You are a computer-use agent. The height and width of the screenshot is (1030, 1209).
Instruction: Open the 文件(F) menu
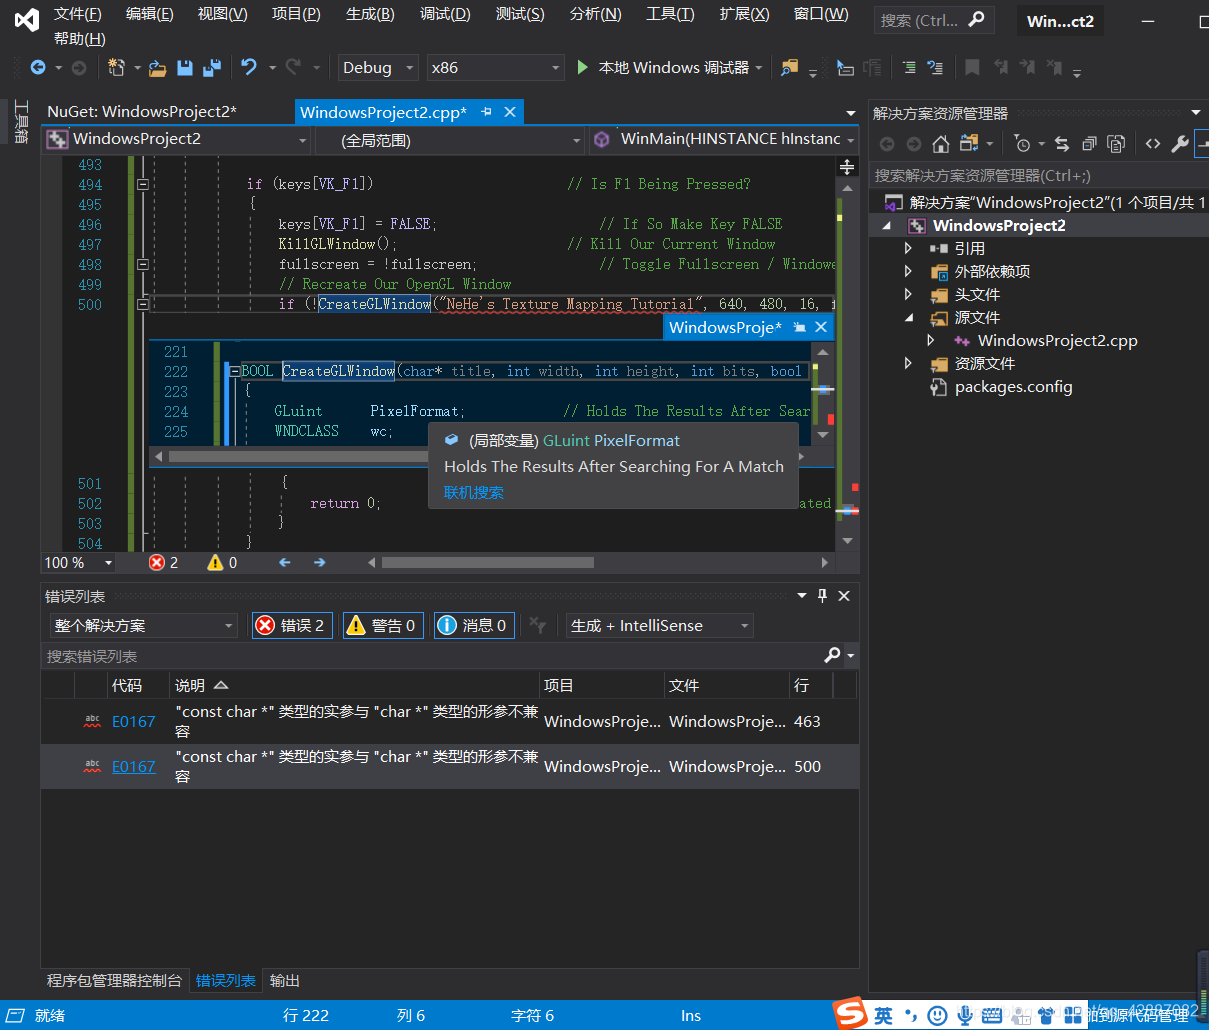pos(77,14)
